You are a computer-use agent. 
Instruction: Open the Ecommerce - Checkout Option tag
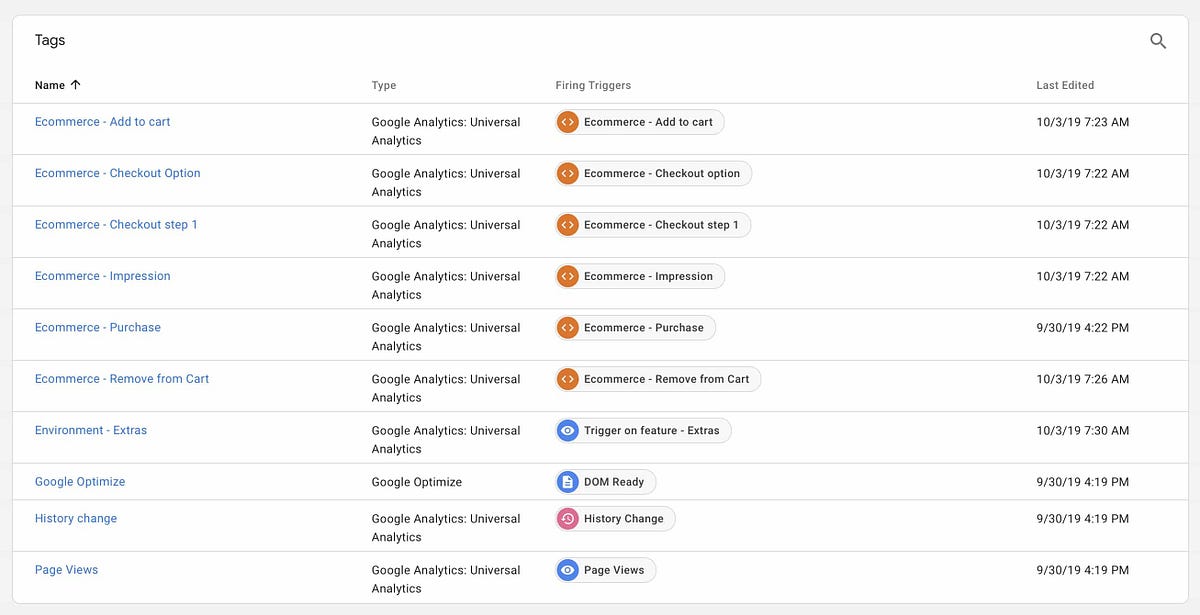[x=117, y=173]
